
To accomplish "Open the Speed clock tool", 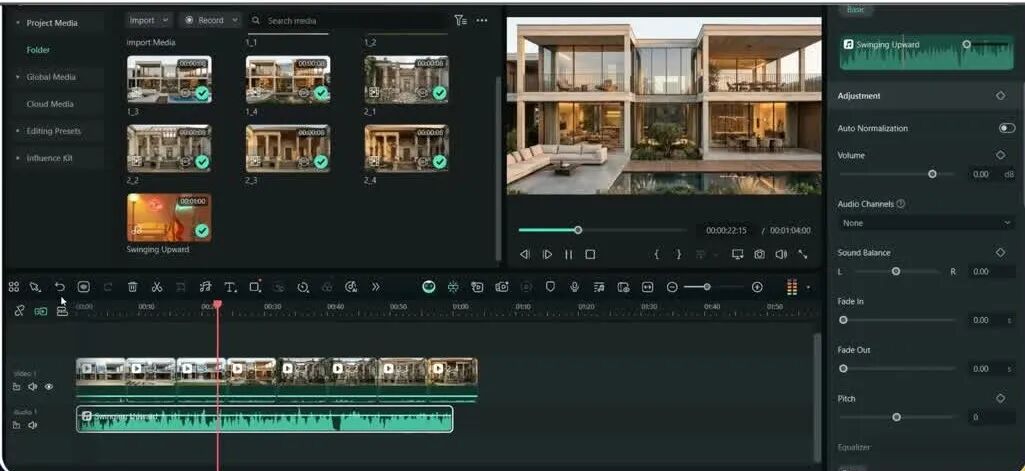I will pos(303,287).
